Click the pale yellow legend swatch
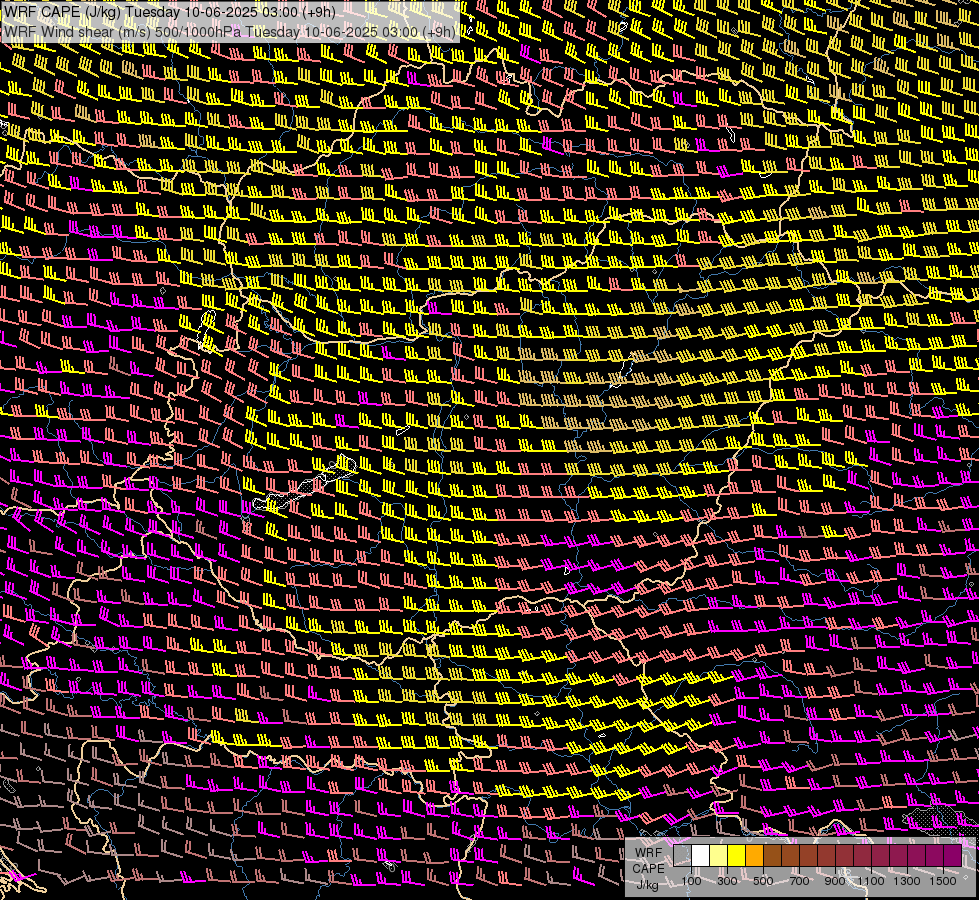The image size is (979, 900). coord(719,856)
